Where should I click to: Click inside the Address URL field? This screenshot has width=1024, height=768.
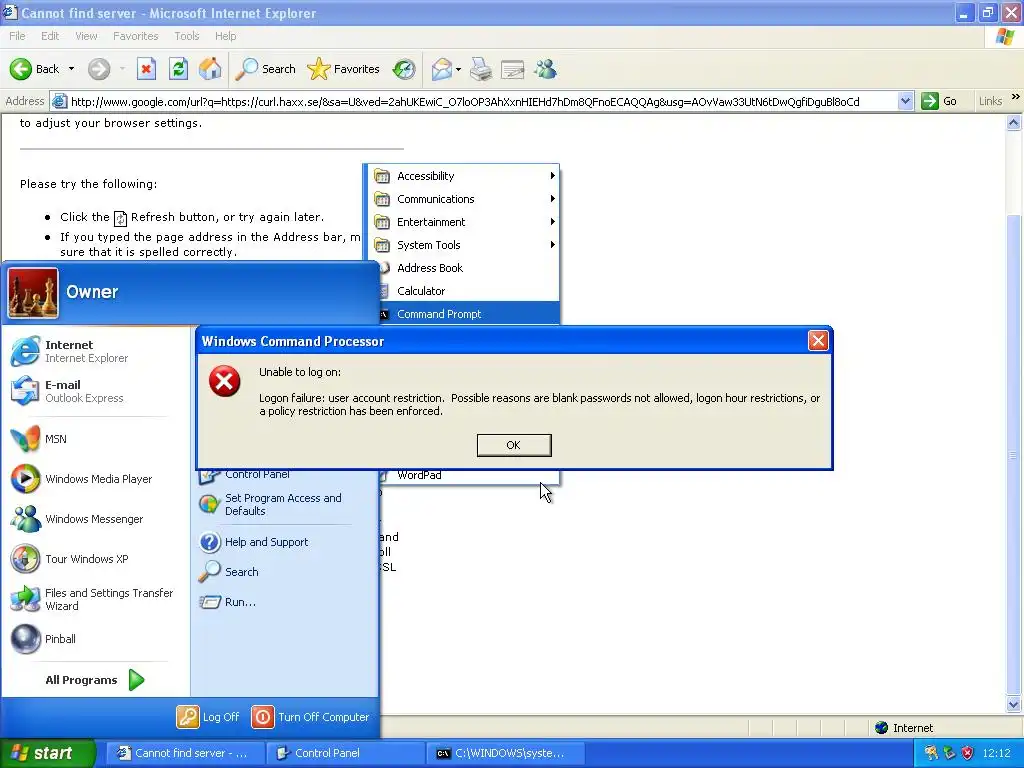481,101
